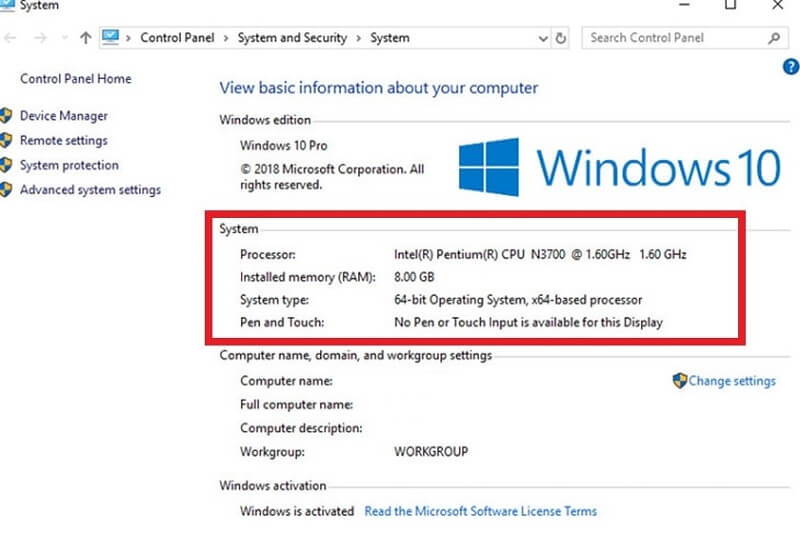This screenshot has height=533, width=800.
Task: Click the Change settings link
Action: click(x=731, y=381)
